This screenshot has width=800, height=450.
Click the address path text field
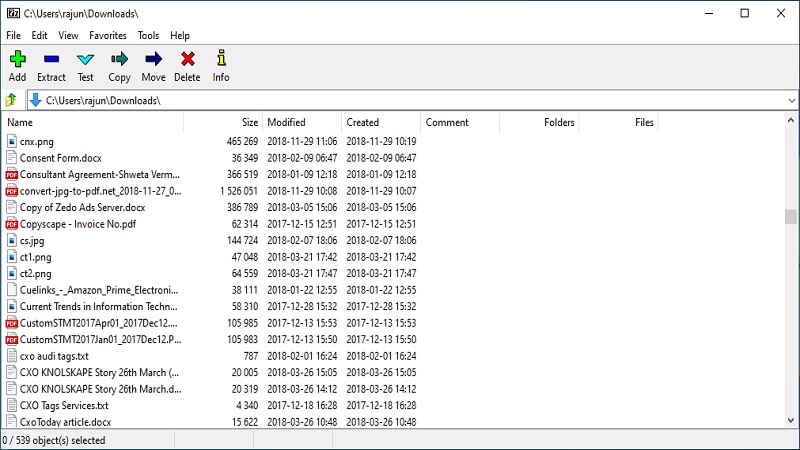point(413,101)
